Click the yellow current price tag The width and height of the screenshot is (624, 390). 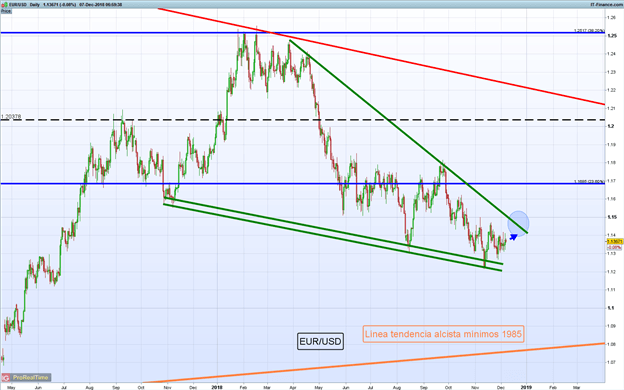(615, 242)
